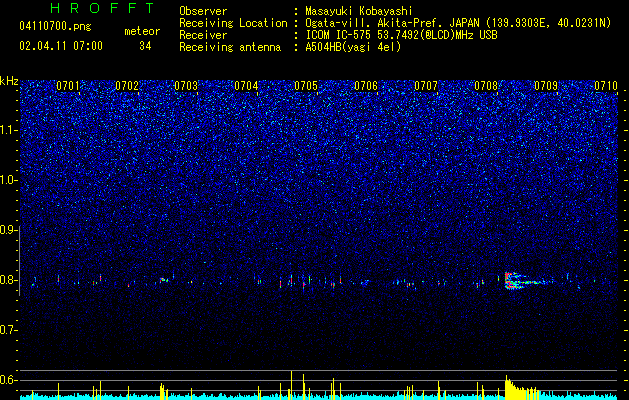Click the 0705 time marker

click(306, 86)
